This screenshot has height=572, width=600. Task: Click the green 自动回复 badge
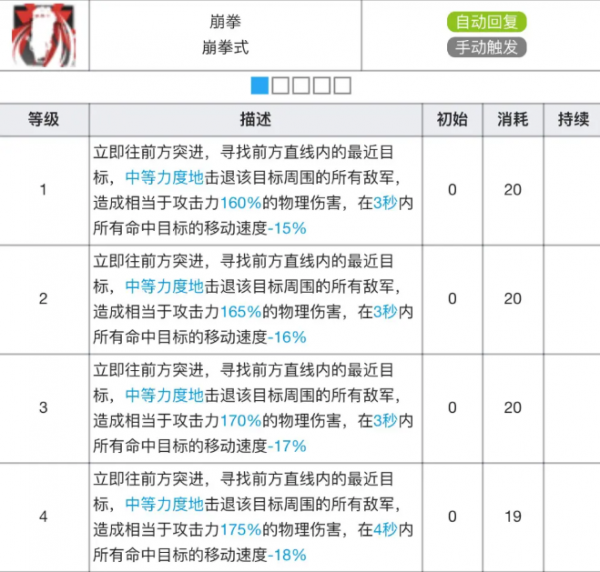click(x=490, y=22)
